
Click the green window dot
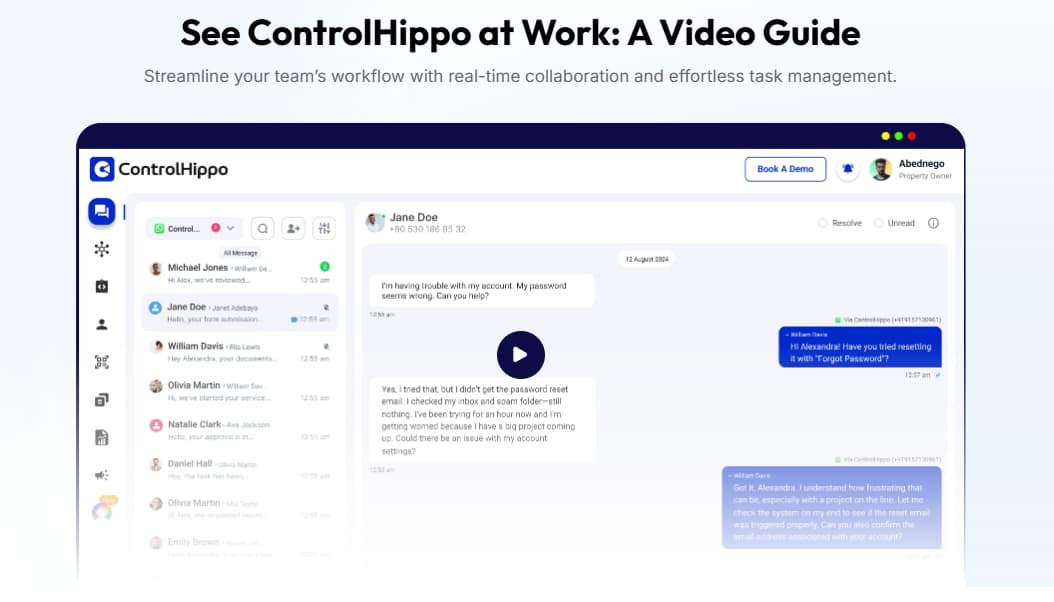click(898, 136)
